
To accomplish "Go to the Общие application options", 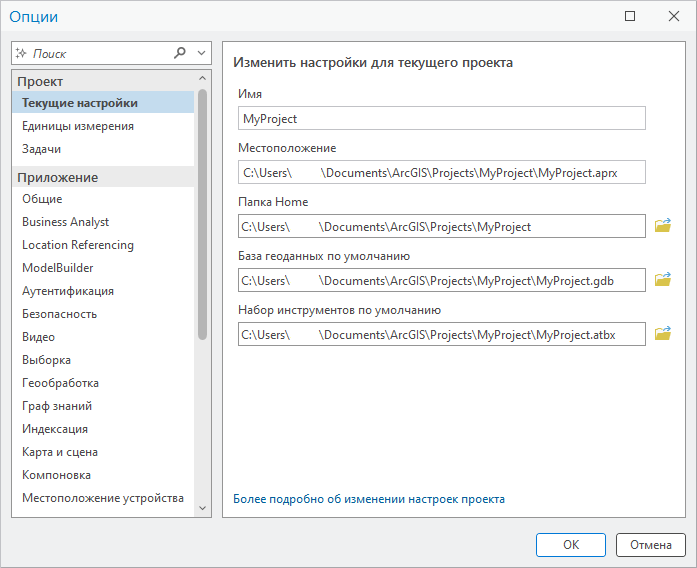I will point(42,199).
